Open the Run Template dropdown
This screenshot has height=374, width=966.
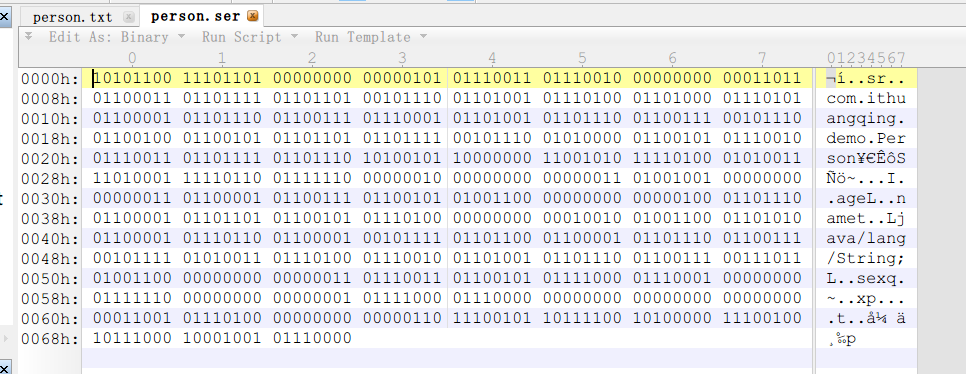click(371, 37)
